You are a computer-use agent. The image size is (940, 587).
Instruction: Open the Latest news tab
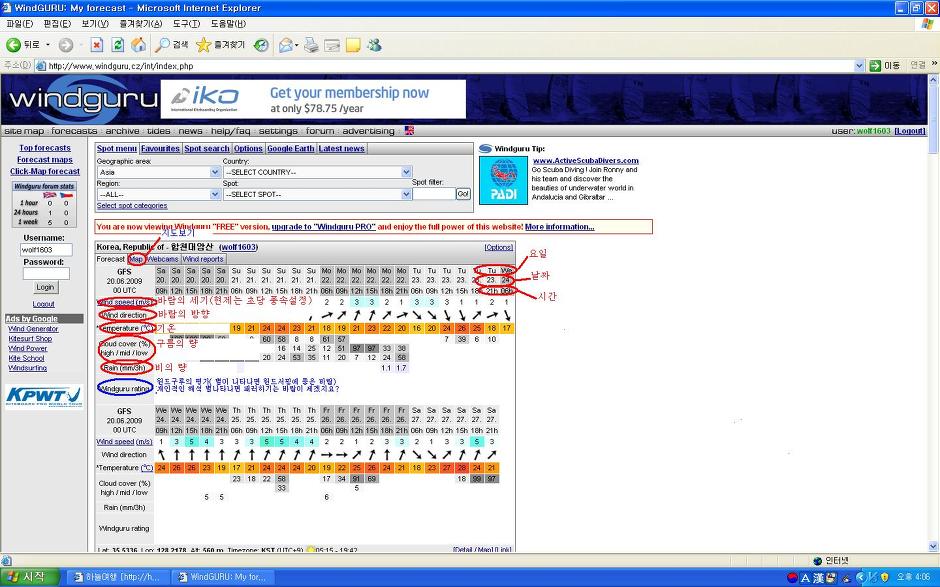pos(341,149)
